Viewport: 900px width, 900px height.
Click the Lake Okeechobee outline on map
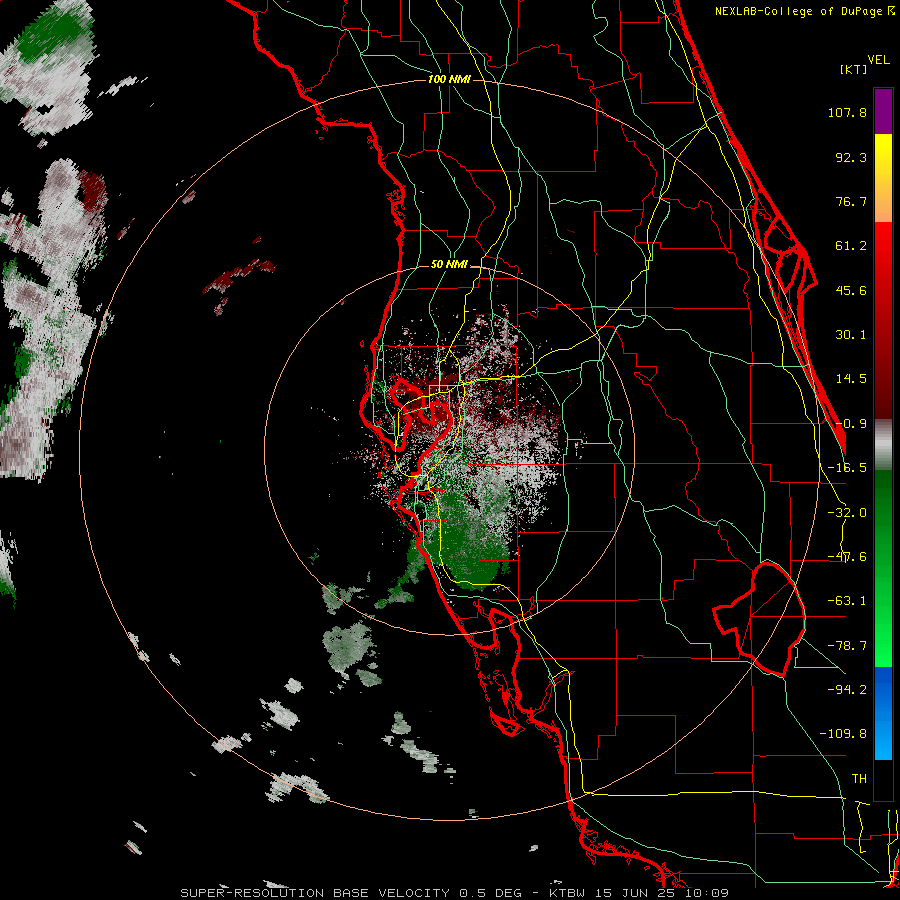point(759,619)
